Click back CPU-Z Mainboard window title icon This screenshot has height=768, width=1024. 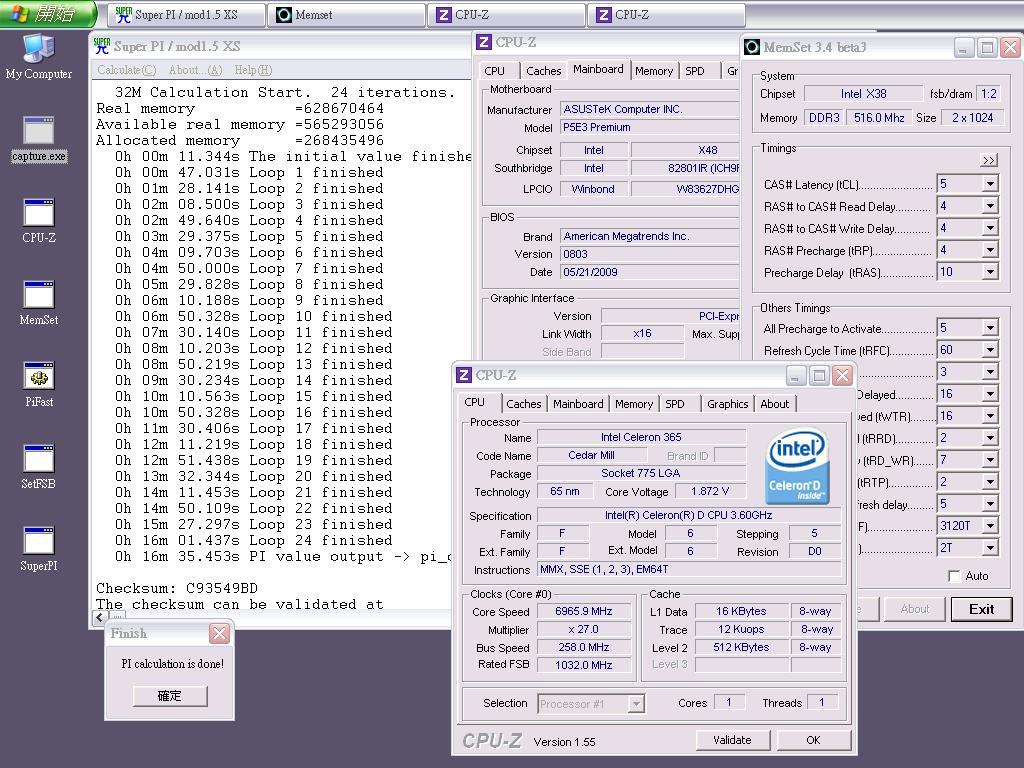(484, 42)
